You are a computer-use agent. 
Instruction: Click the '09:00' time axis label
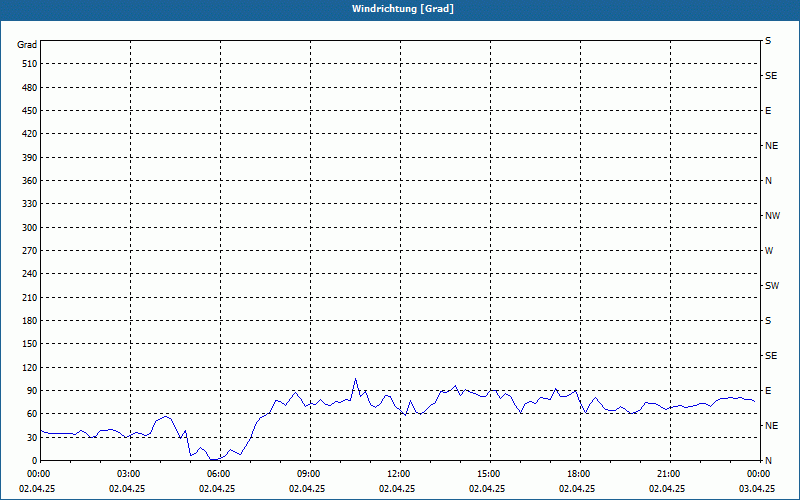[x=310, y=474]
